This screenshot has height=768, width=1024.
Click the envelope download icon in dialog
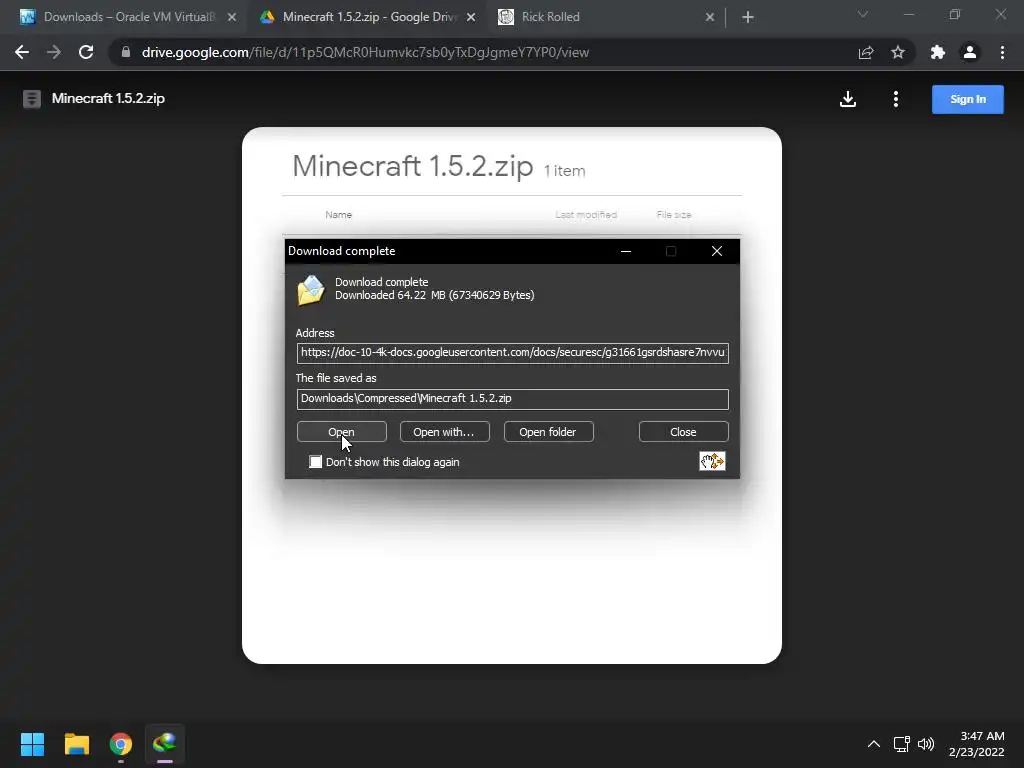click(311, 289)
